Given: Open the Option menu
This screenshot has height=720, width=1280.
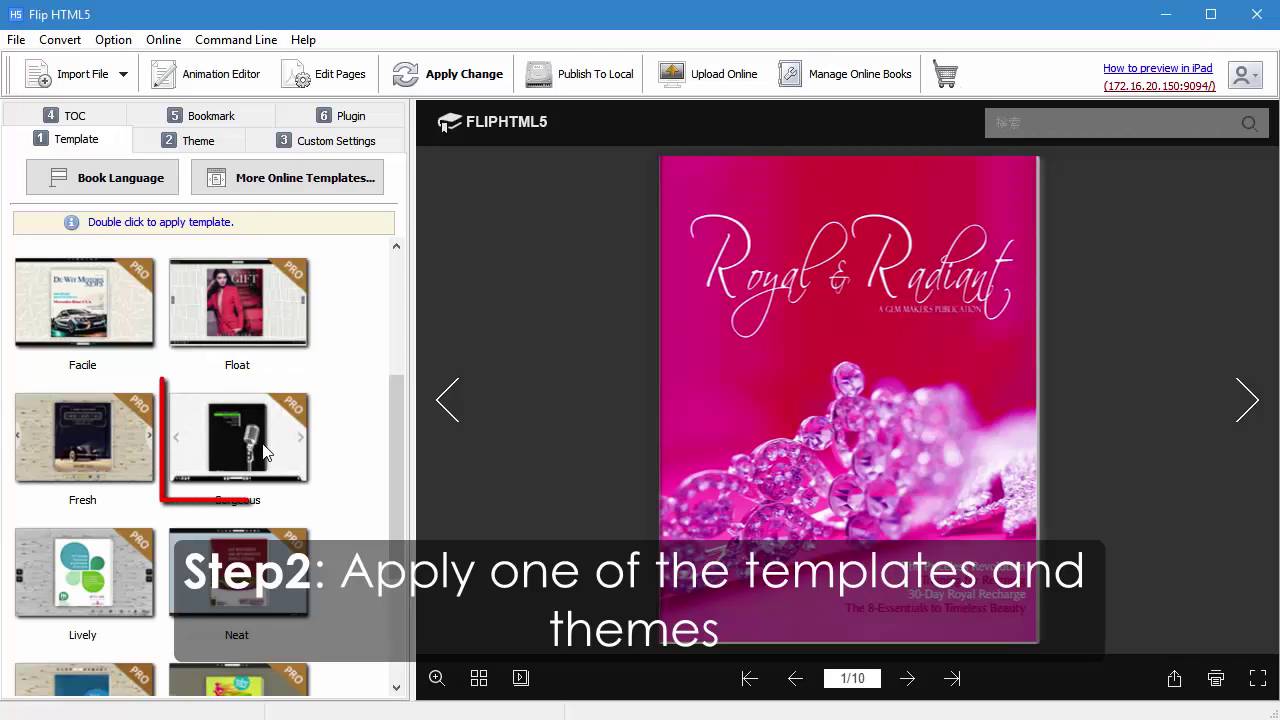Looking at the screenshot, I should 113,40.
